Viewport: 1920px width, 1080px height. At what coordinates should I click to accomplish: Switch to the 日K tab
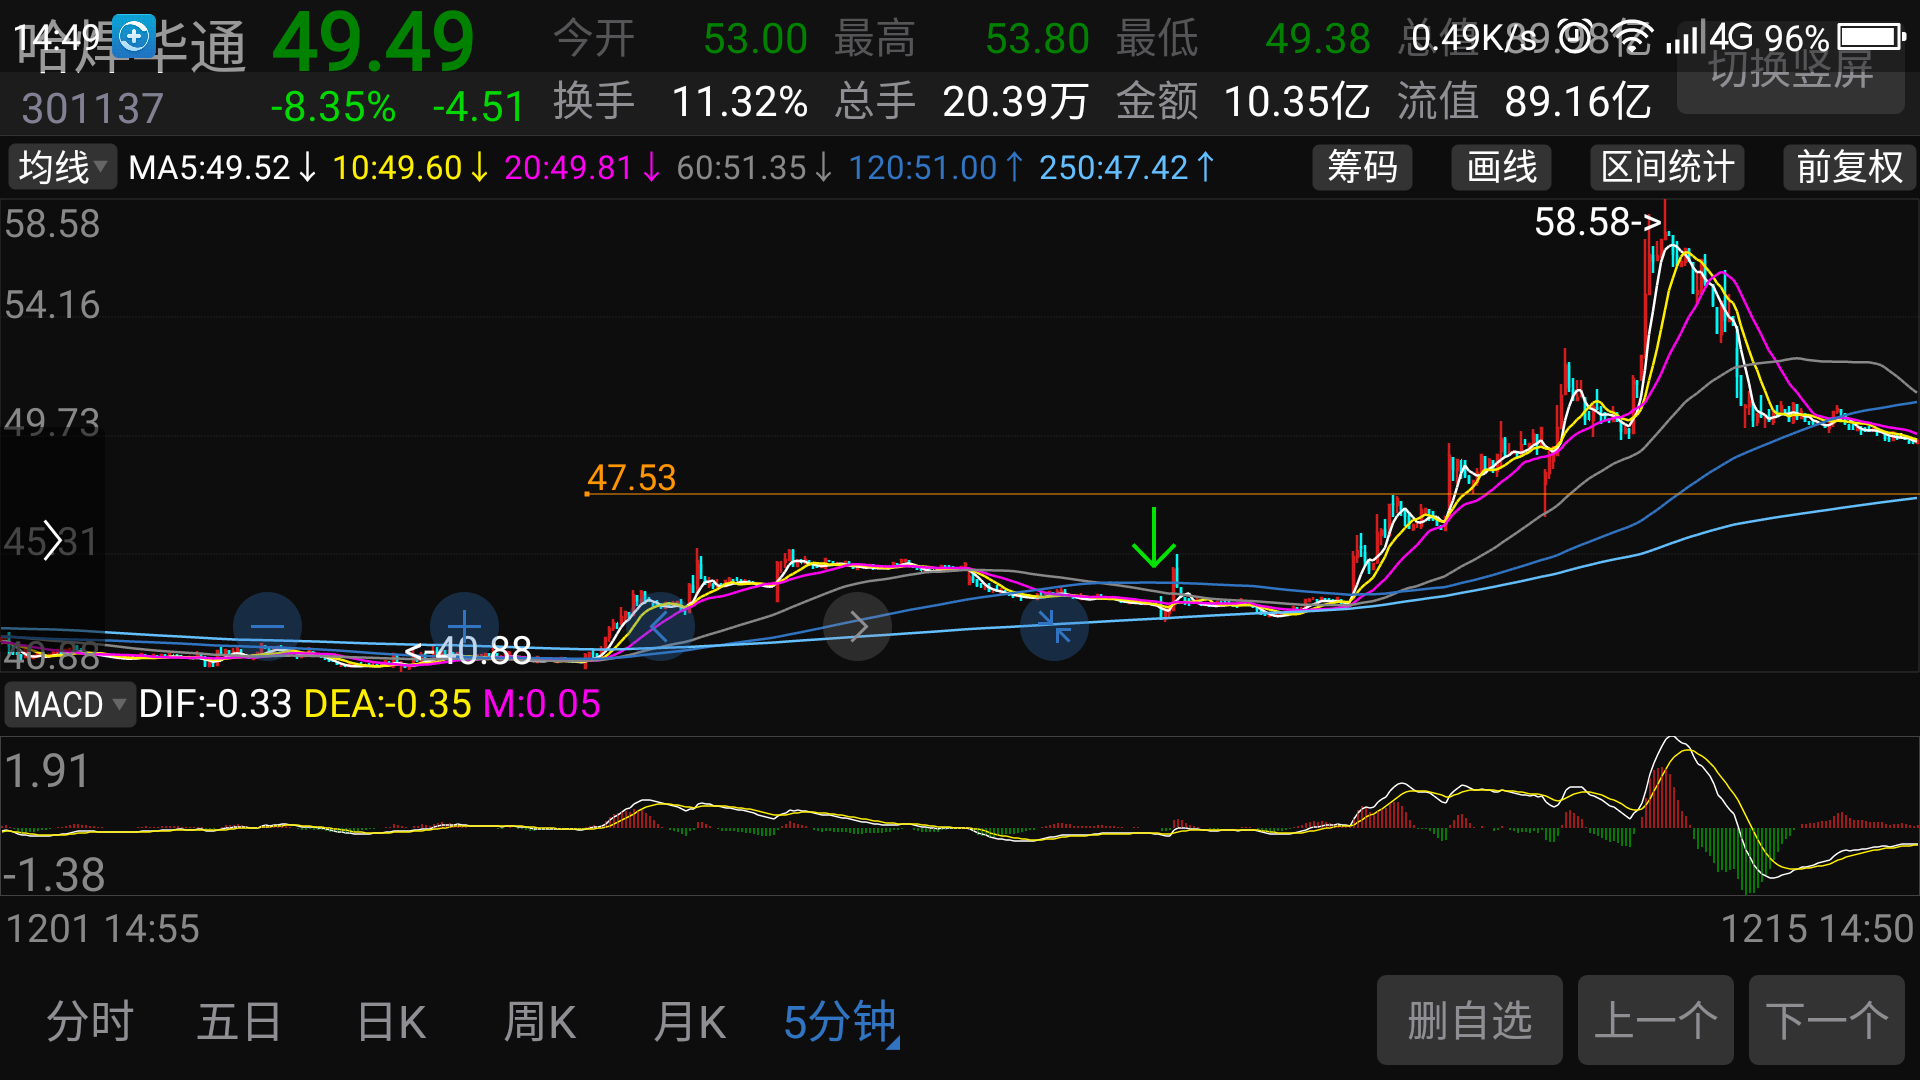tap(392, 1022)
